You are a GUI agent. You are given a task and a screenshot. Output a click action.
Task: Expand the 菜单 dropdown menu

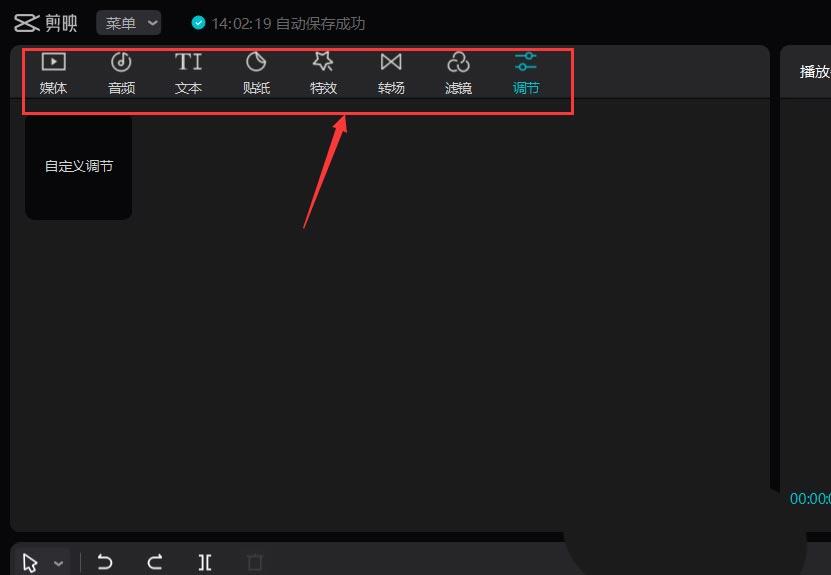tap(129, 23)
